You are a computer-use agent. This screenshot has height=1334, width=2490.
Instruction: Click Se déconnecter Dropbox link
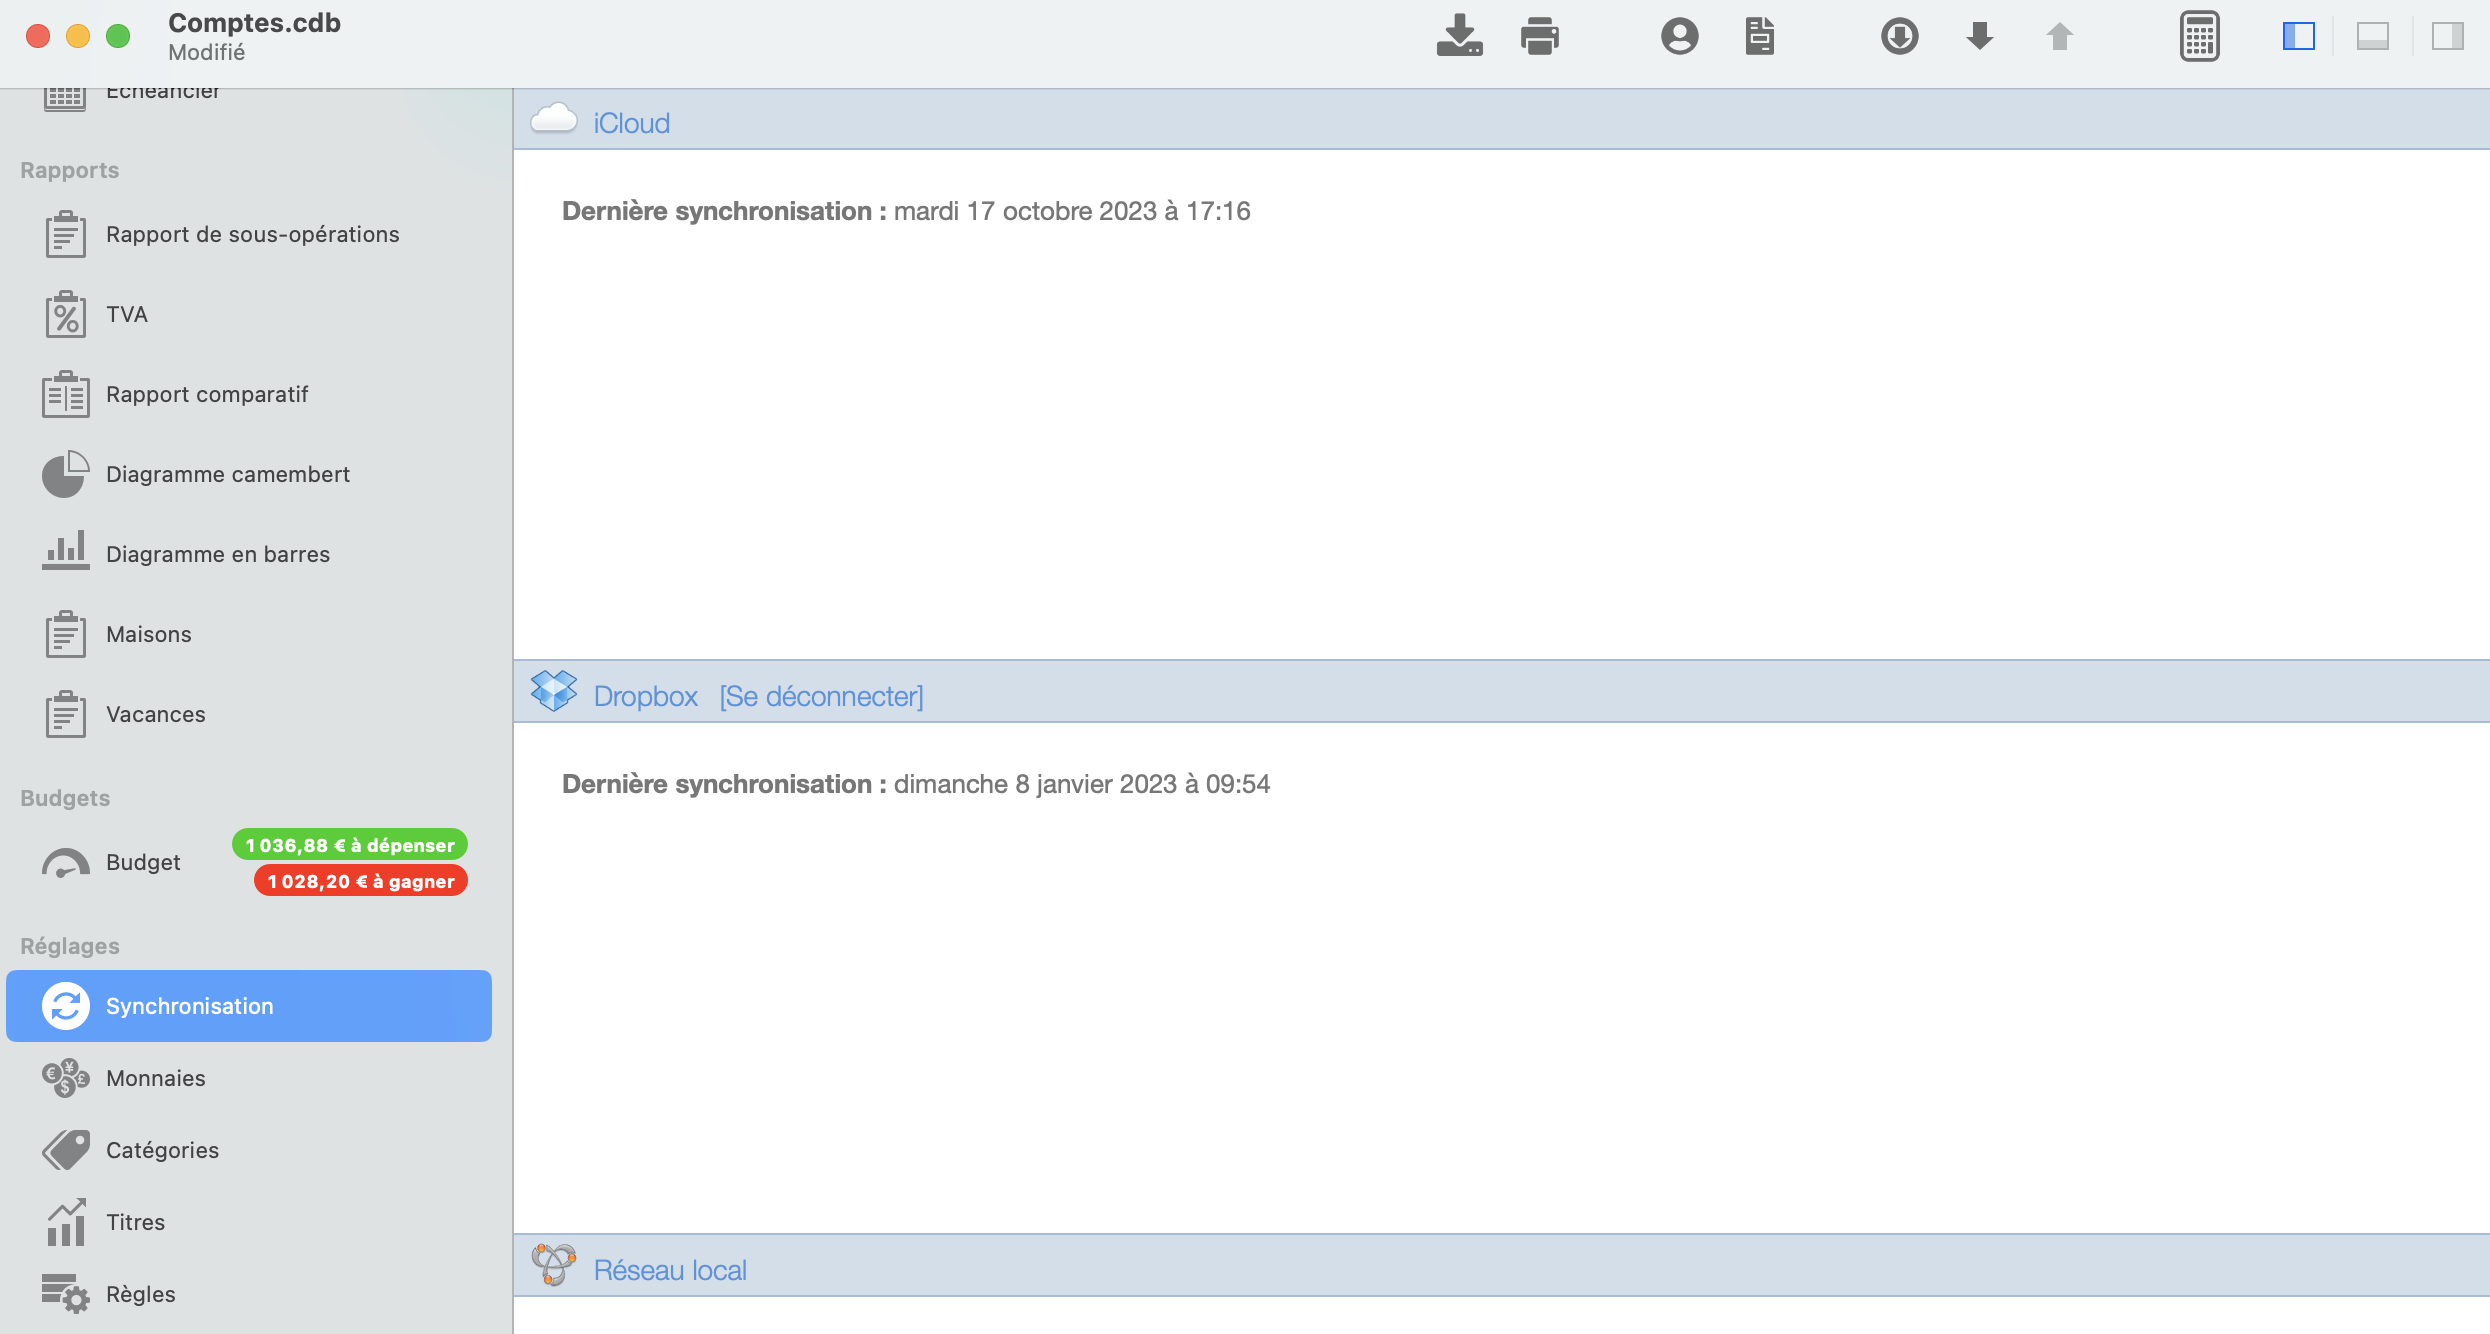[820, 693]
